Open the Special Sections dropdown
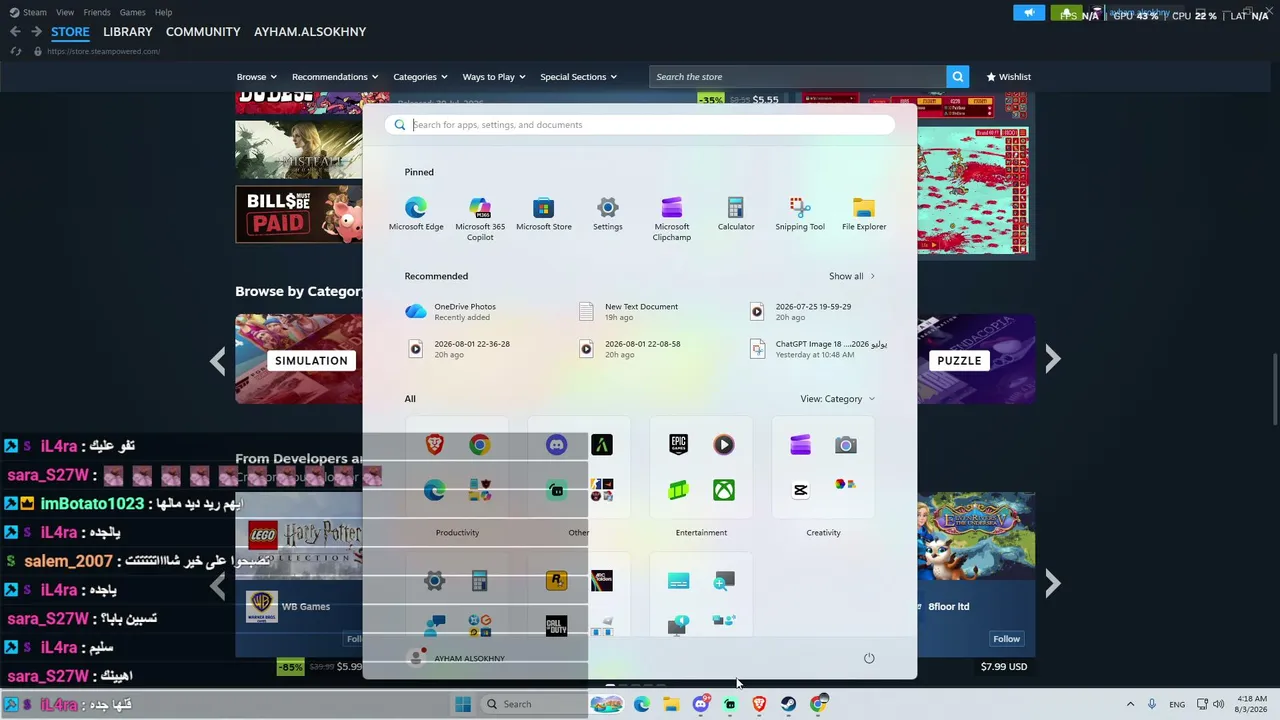This screenshot has width=1280, height=720. point(578,77)
